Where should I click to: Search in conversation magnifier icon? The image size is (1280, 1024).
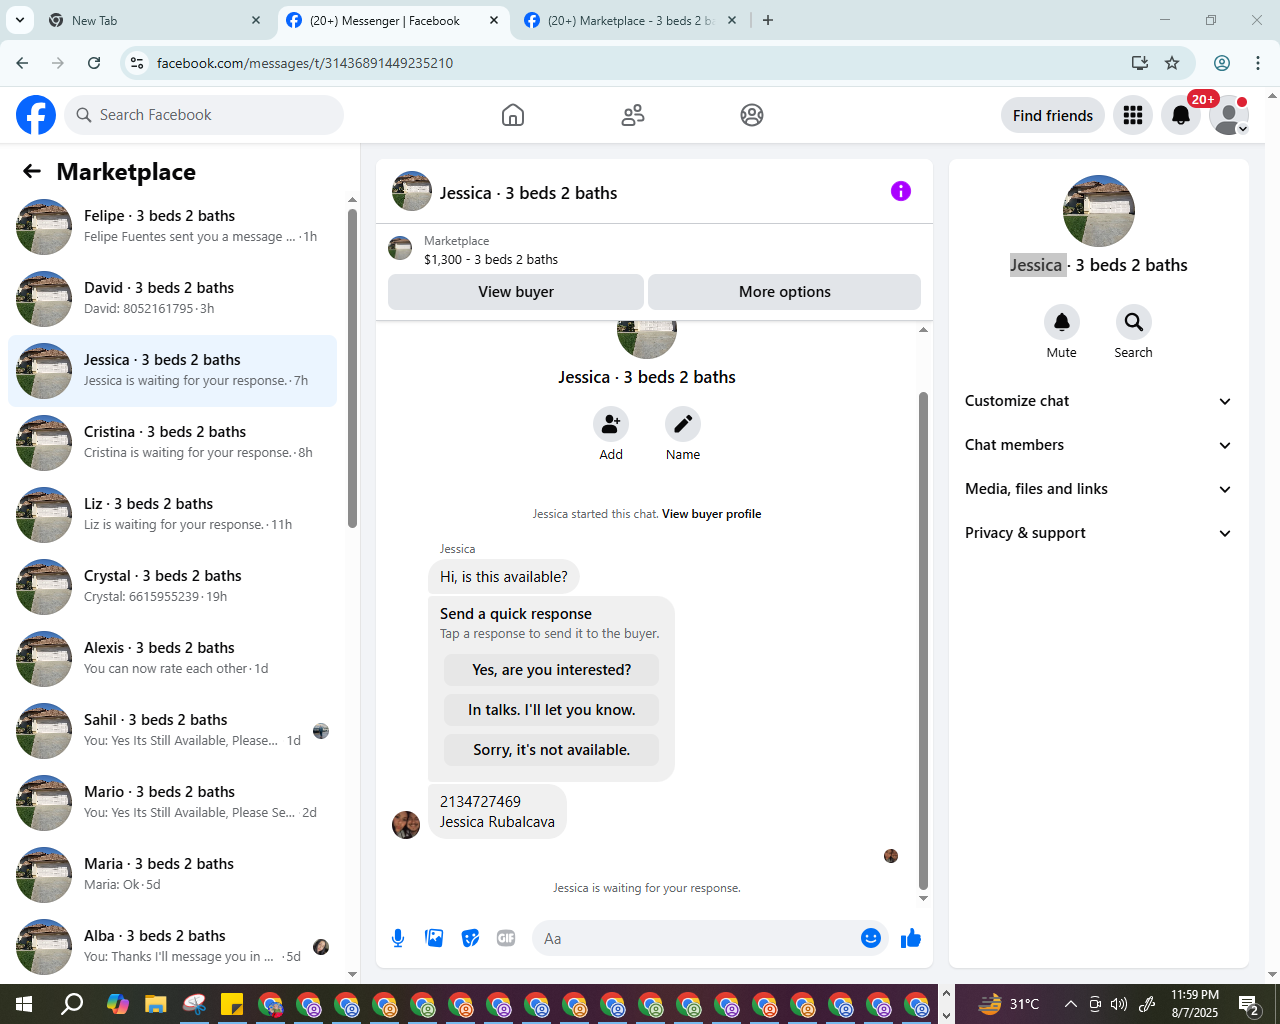coord(1133,322)
